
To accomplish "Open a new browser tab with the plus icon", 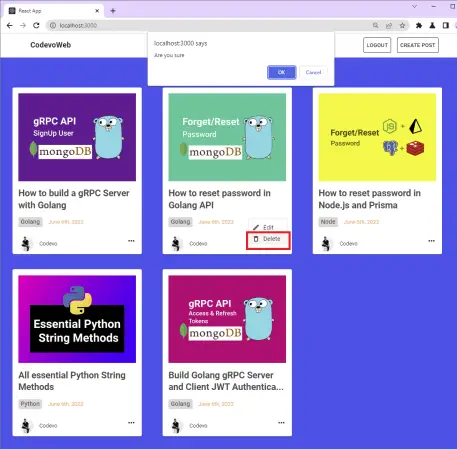I will click(113, 11).
